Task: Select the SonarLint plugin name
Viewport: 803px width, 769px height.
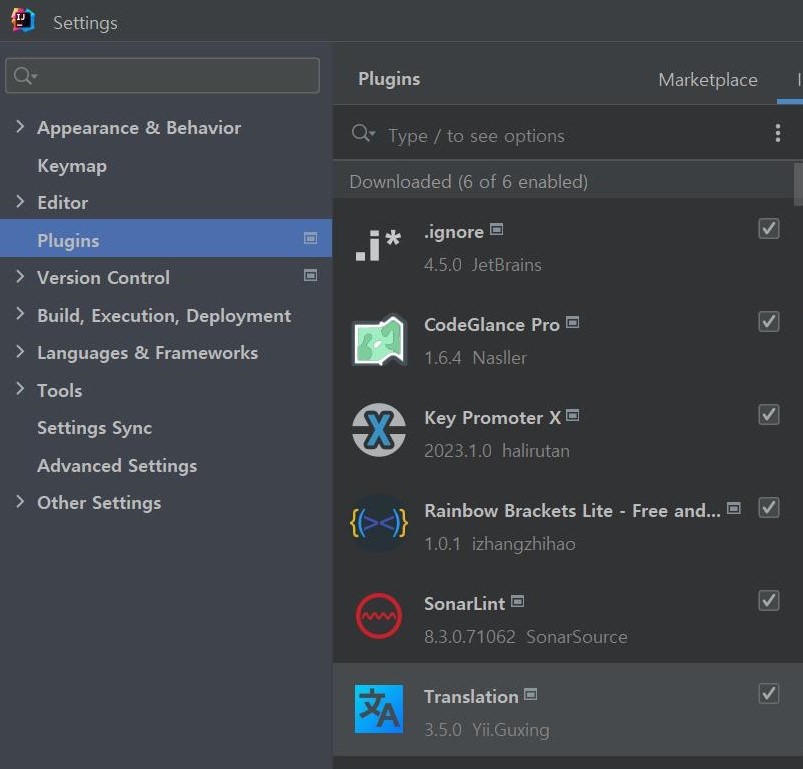Action: tap(464, 604)
